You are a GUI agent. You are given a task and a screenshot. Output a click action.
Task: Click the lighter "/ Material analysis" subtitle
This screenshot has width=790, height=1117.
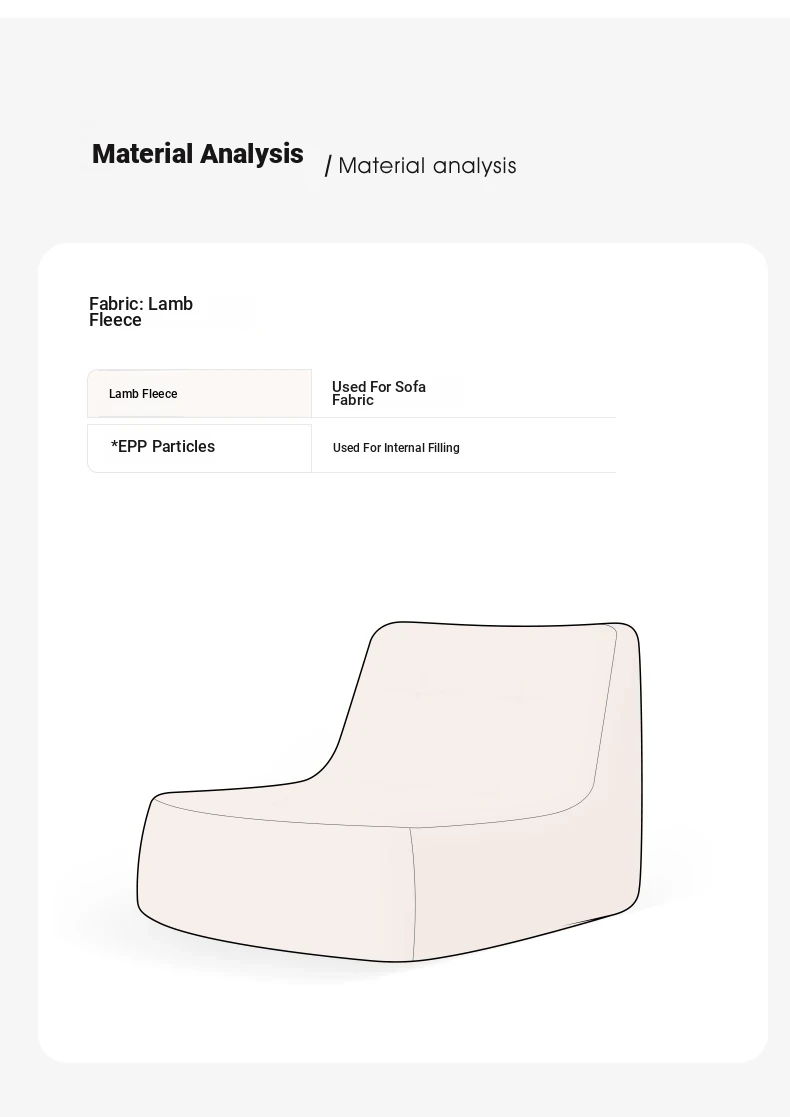tap(426, 166)
